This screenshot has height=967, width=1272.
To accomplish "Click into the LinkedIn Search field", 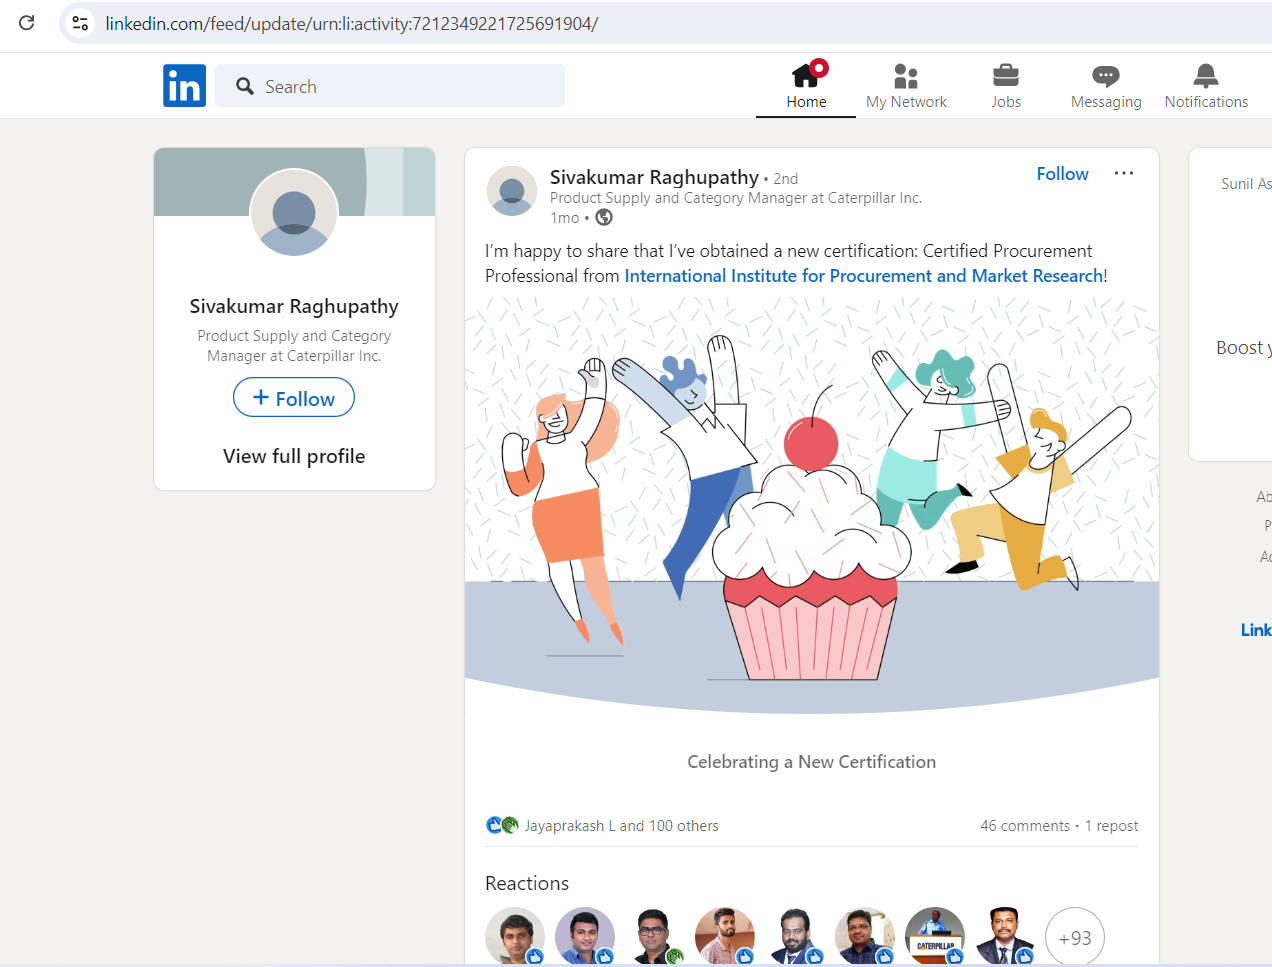I will click(390, 86).
